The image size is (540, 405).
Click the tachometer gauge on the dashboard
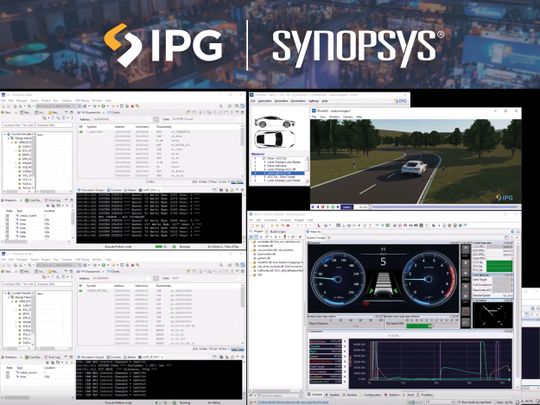428,279
